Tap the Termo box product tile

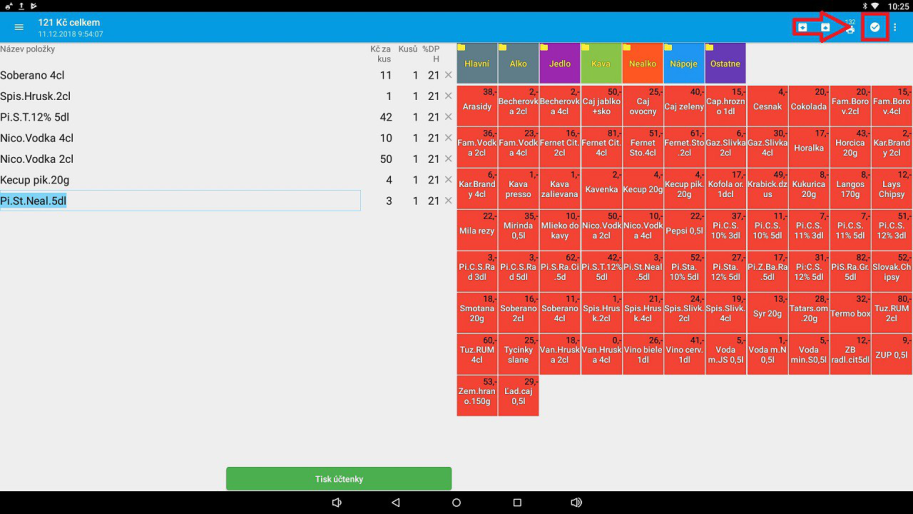pyautogui.click(x=849, y=313)
